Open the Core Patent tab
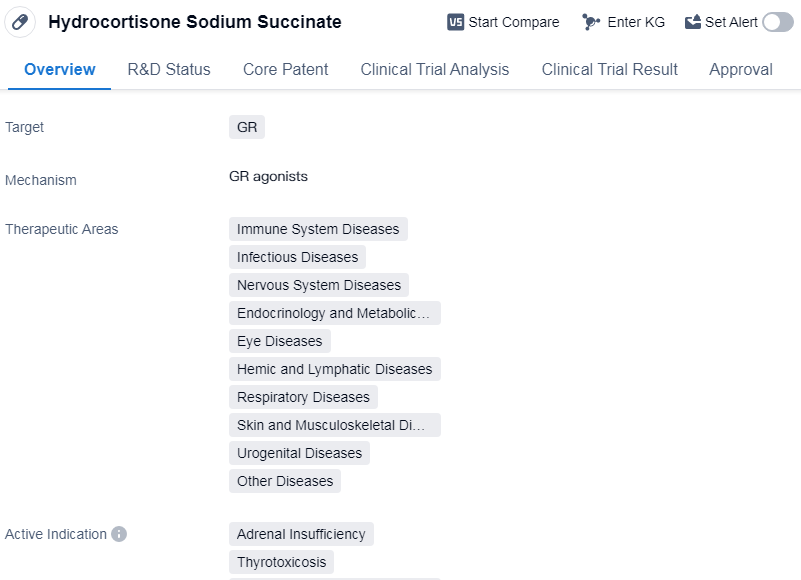This screenshot has width=801, height=580. point(285,69)
